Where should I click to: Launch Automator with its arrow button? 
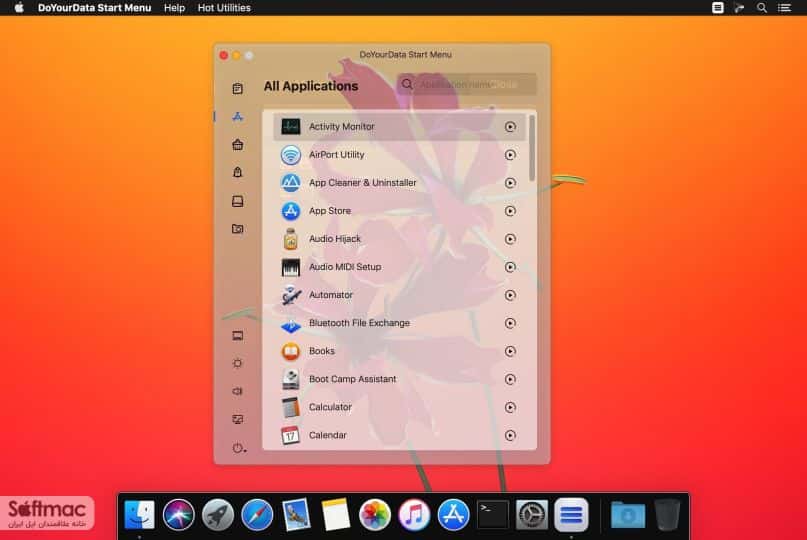click(x=510, y=295)
